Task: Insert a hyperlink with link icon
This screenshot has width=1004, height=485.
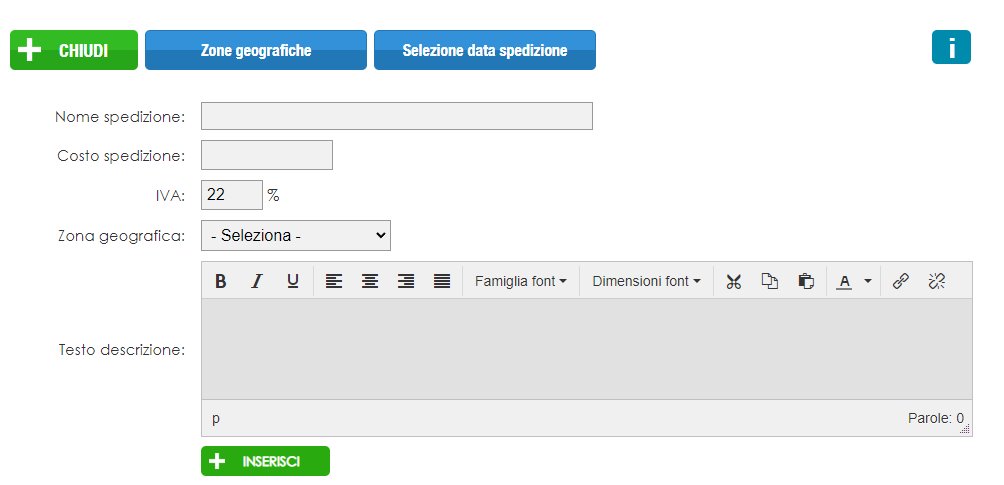Action: 900,282
